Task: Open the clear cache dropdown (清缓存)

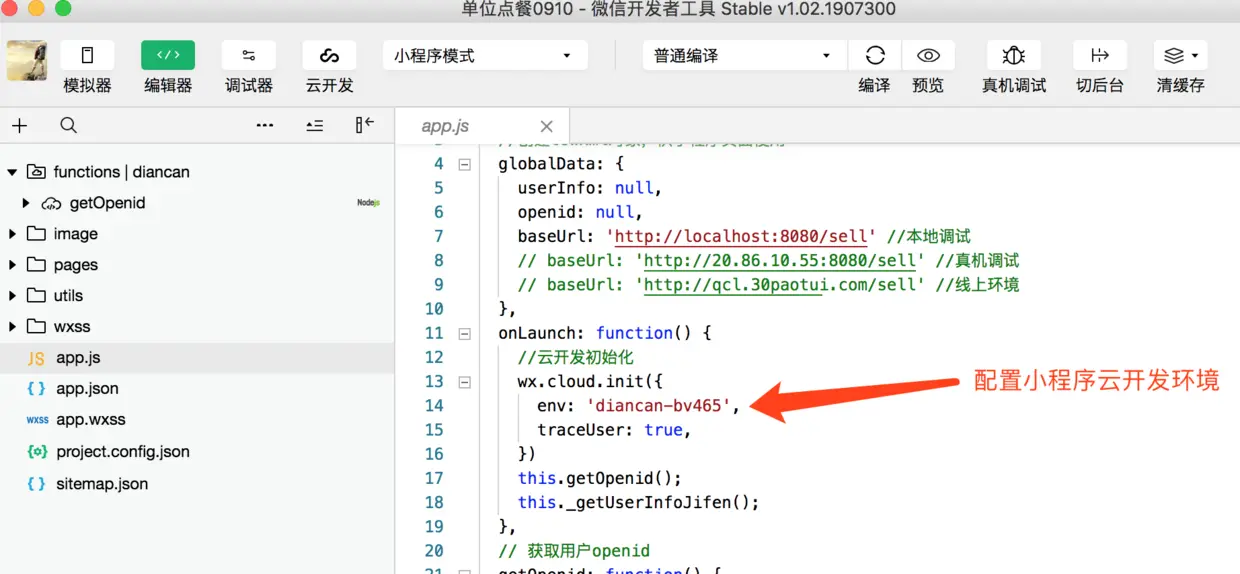Action: tap(1181, 56)
